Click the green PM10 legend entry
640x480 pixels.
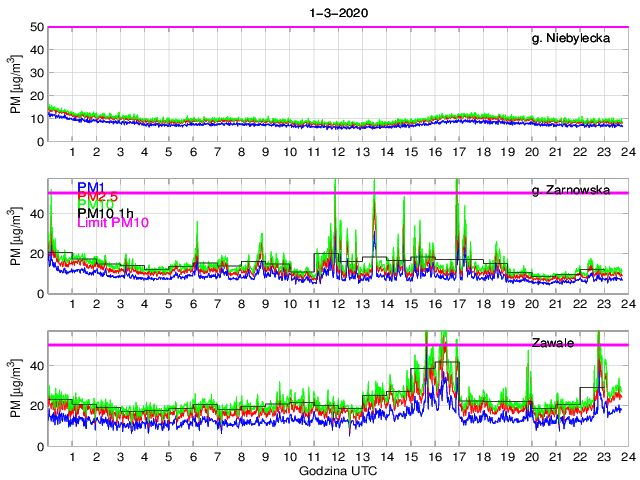point(97,211)
